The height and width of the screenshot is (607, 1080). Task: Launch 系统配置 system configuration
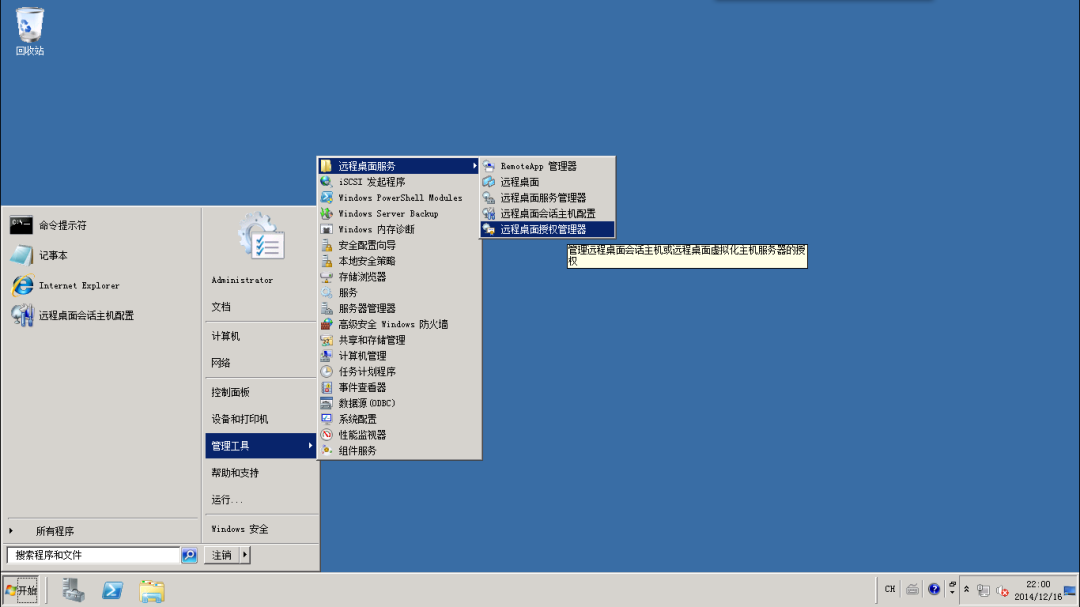(x=399, y=419)
